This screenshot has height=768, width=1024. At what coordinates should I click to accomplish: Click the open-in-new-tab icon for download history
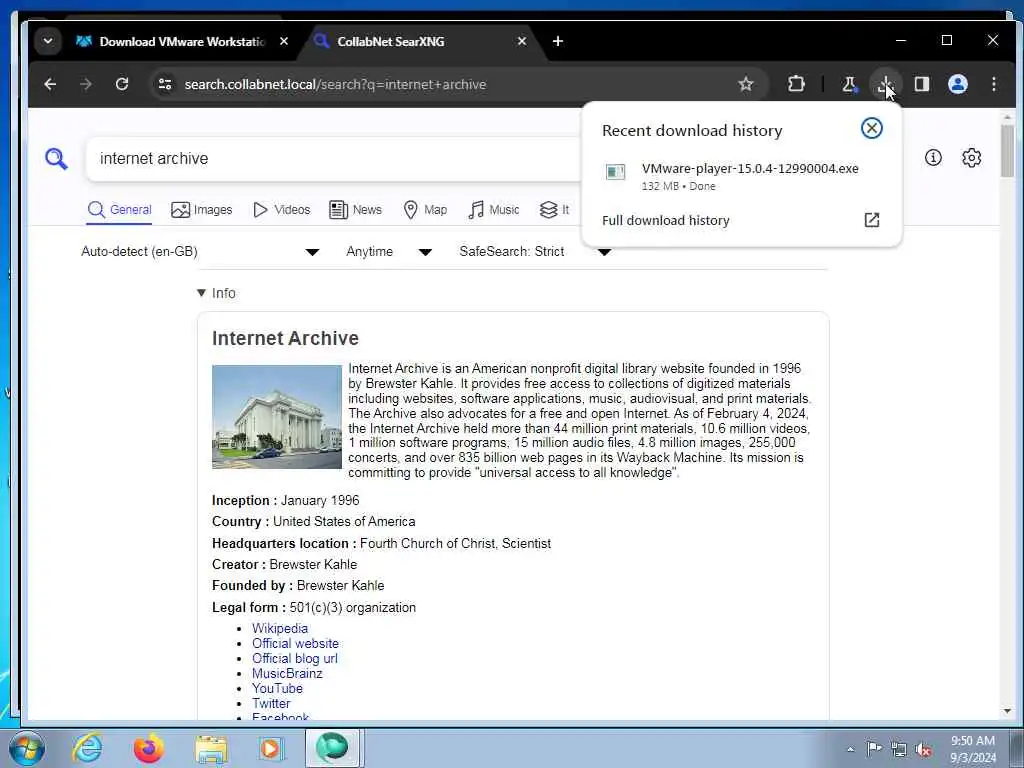pyautogui.click(x=872, y=220)
